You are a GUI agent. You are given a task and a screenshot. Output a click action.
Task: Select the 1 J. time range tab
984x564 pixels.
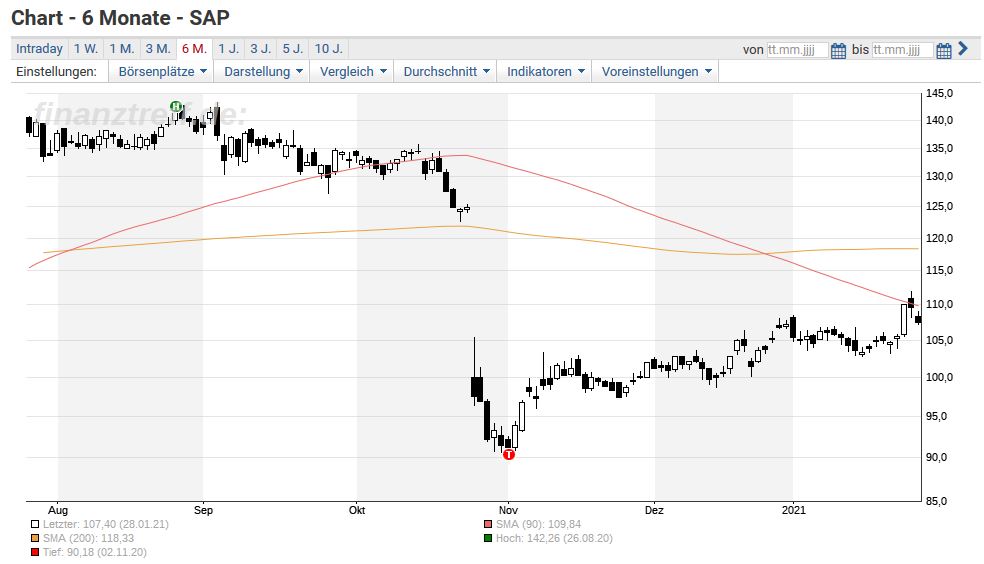tap(228, 49)
